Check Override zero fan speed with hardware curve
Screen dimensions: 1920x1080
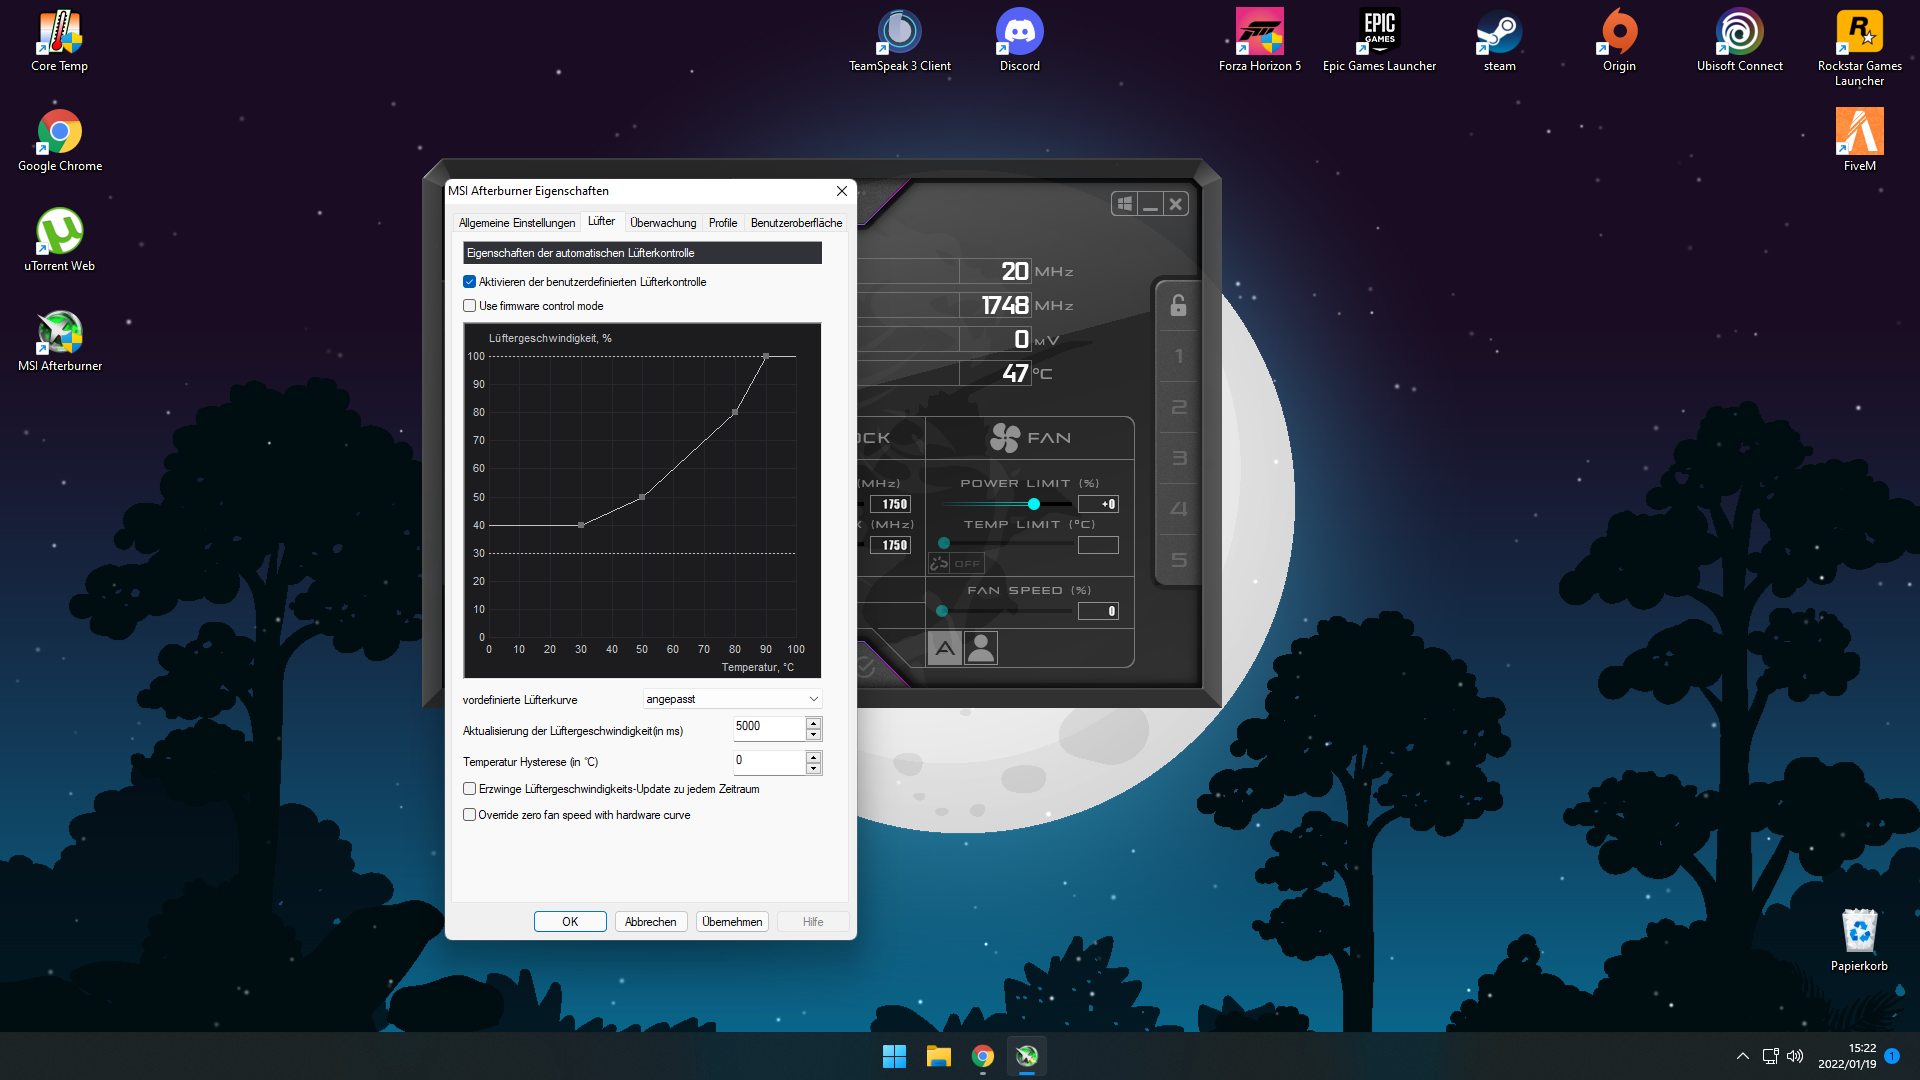coord(470,815)
